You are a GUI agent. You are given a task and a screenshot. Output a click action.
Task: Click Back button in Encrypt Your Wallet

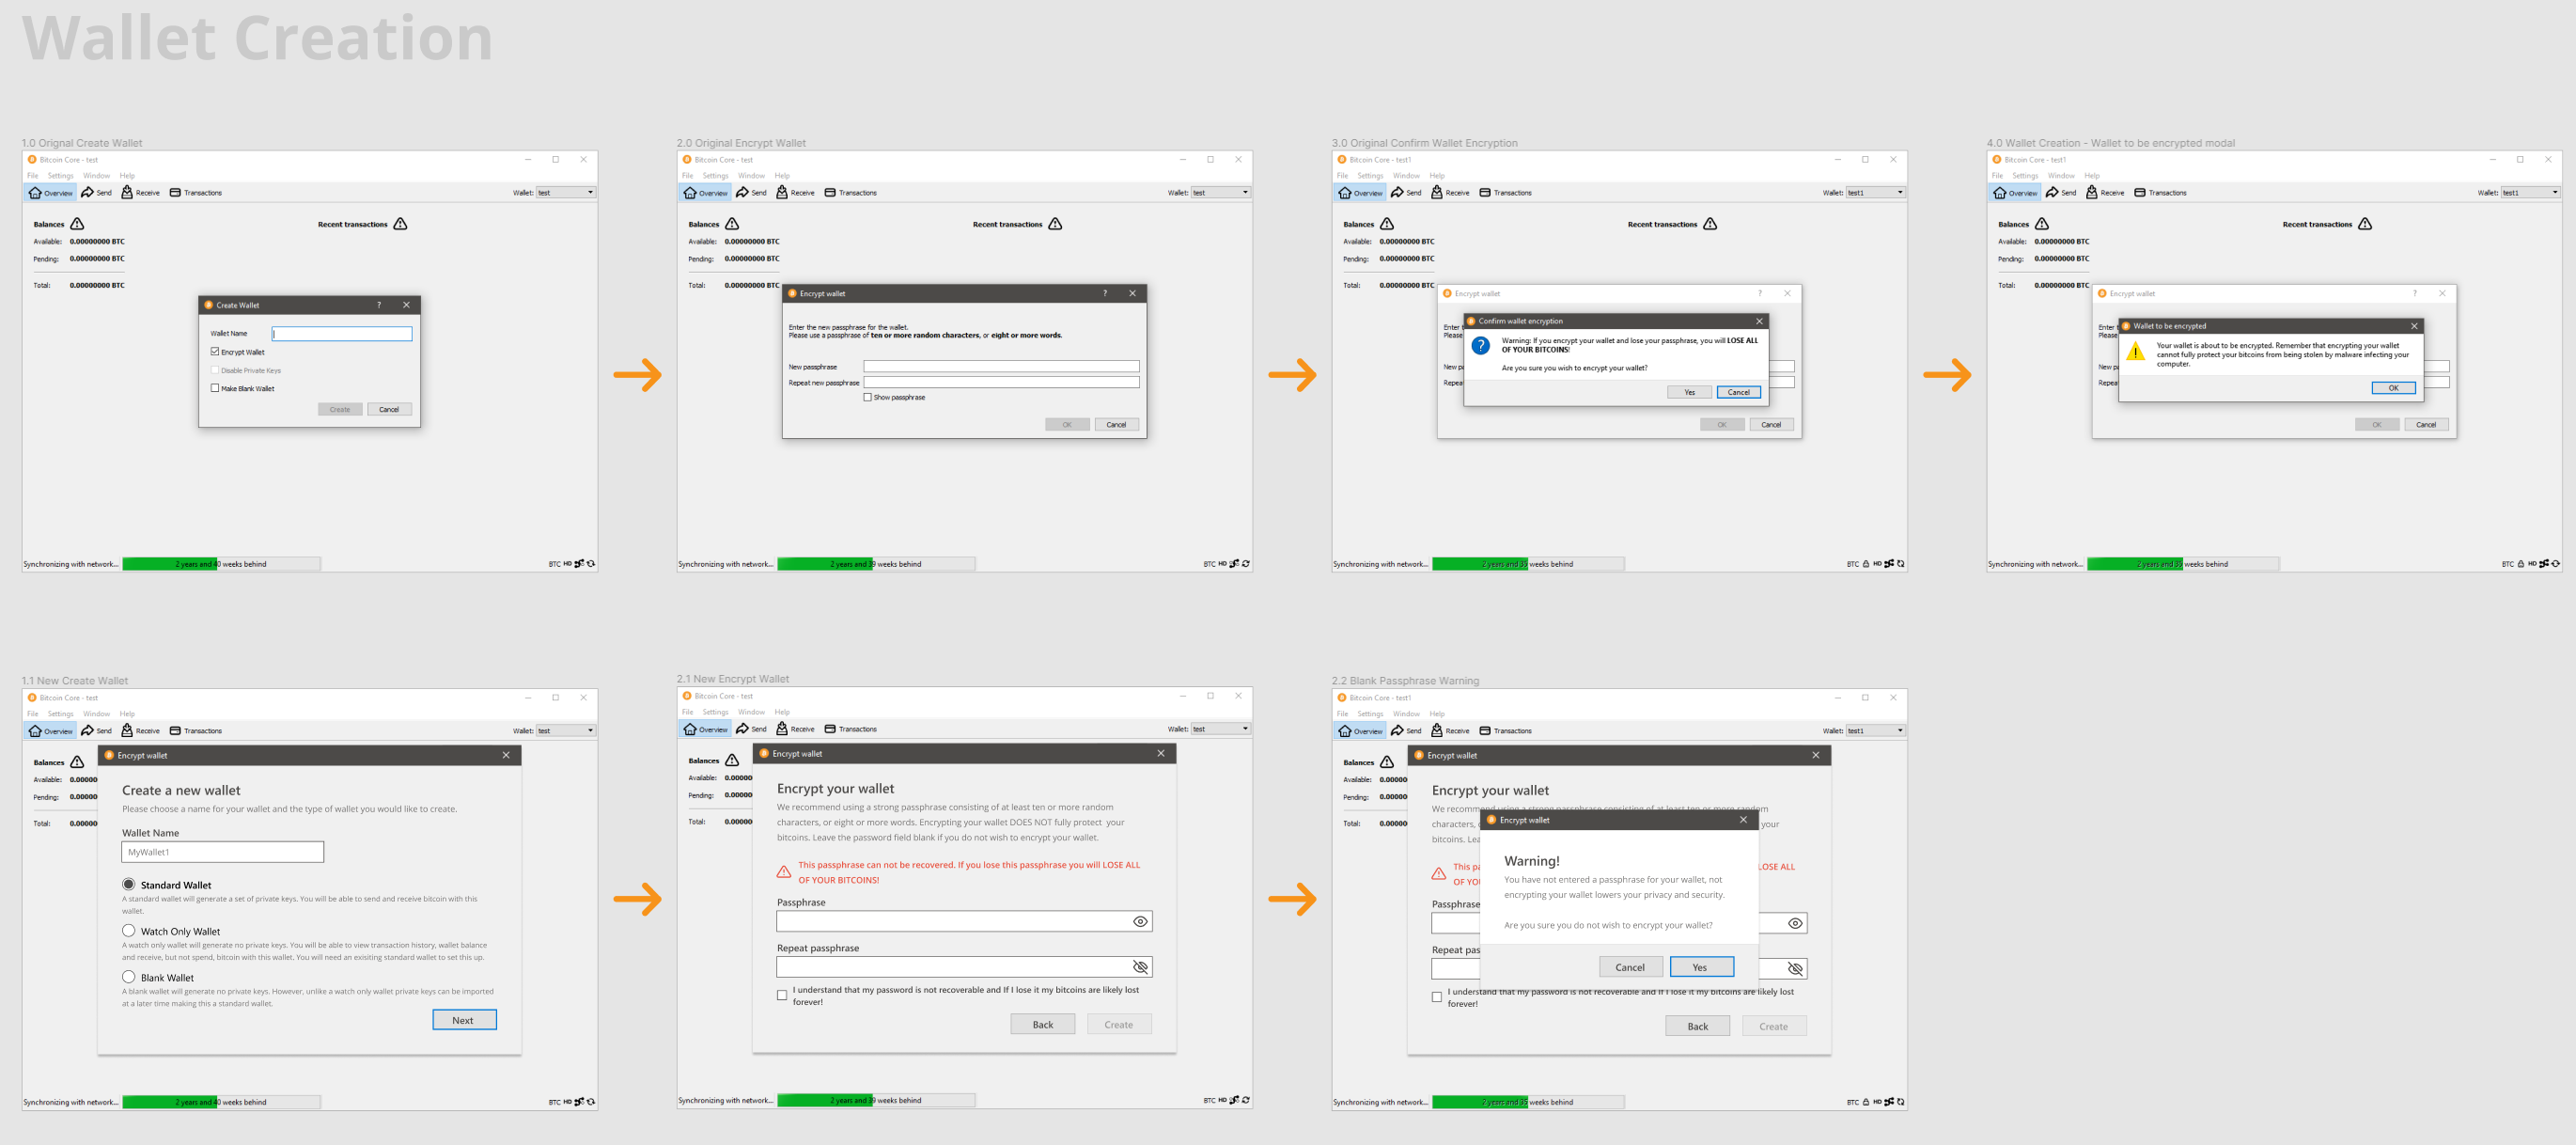point(1045,1024)
